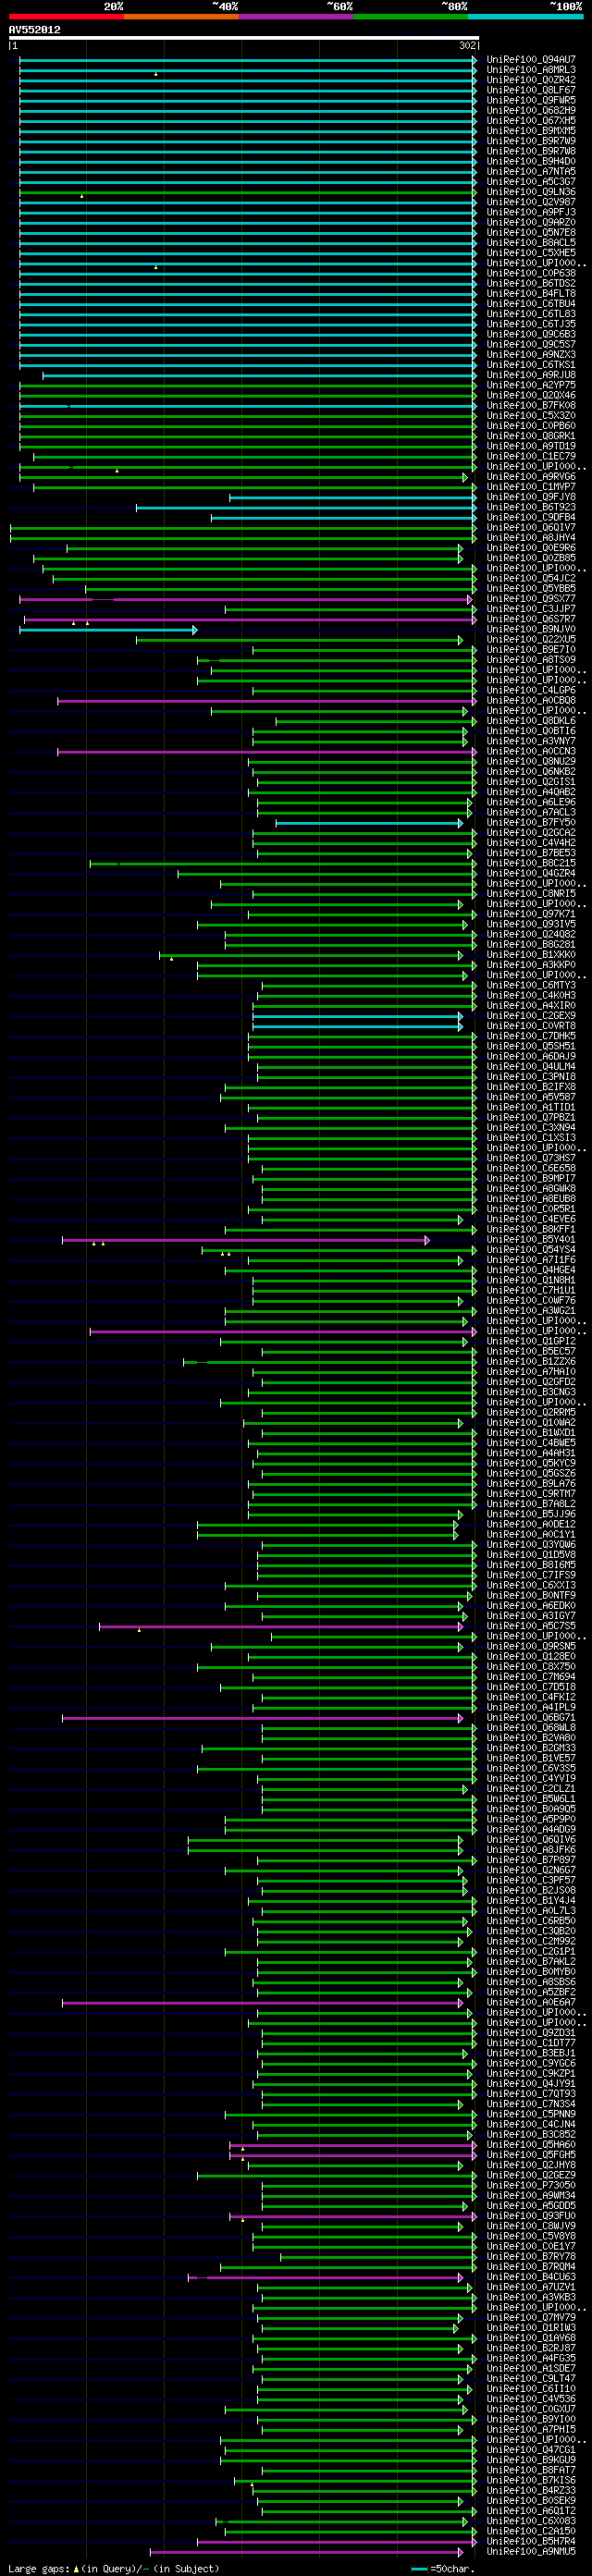The height and width of the screenshot is (2576, 592).
Task: Select the UniRef100_A0CCN3 label
Action: [x=531, y=752]
